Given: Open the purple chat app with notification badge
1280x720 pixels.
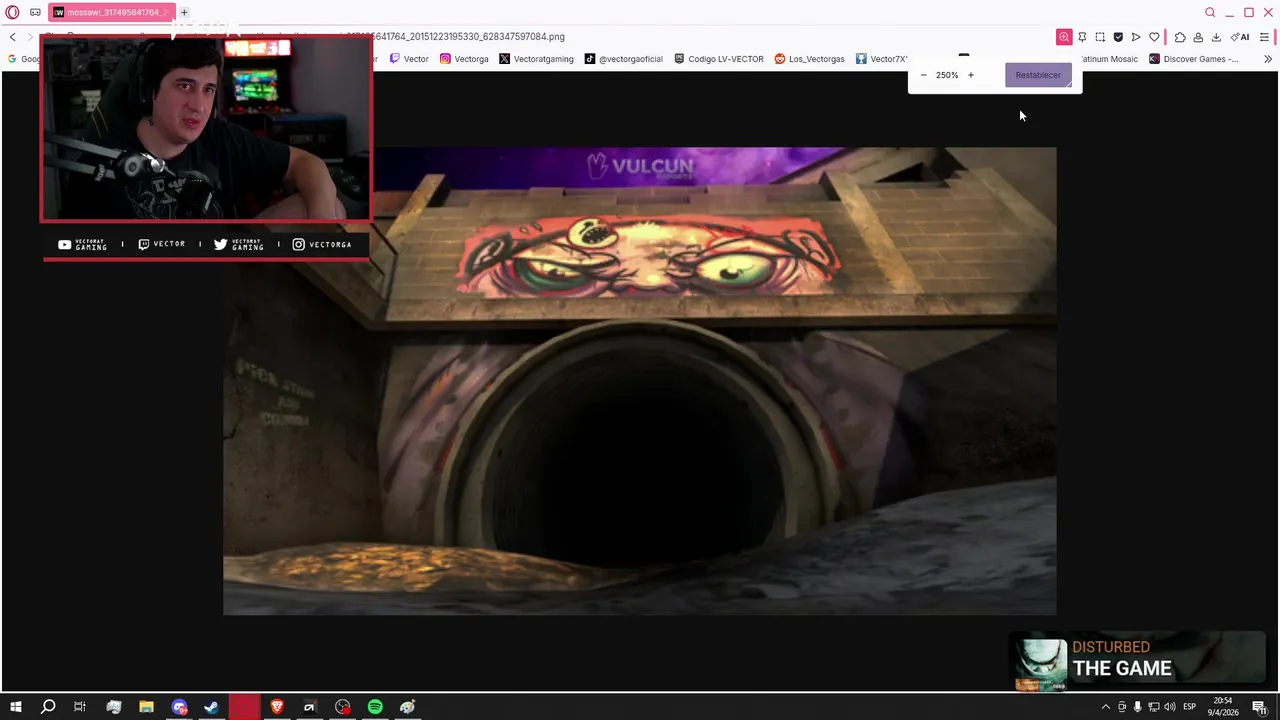Looking at the screenshot, I should [179, 707].
